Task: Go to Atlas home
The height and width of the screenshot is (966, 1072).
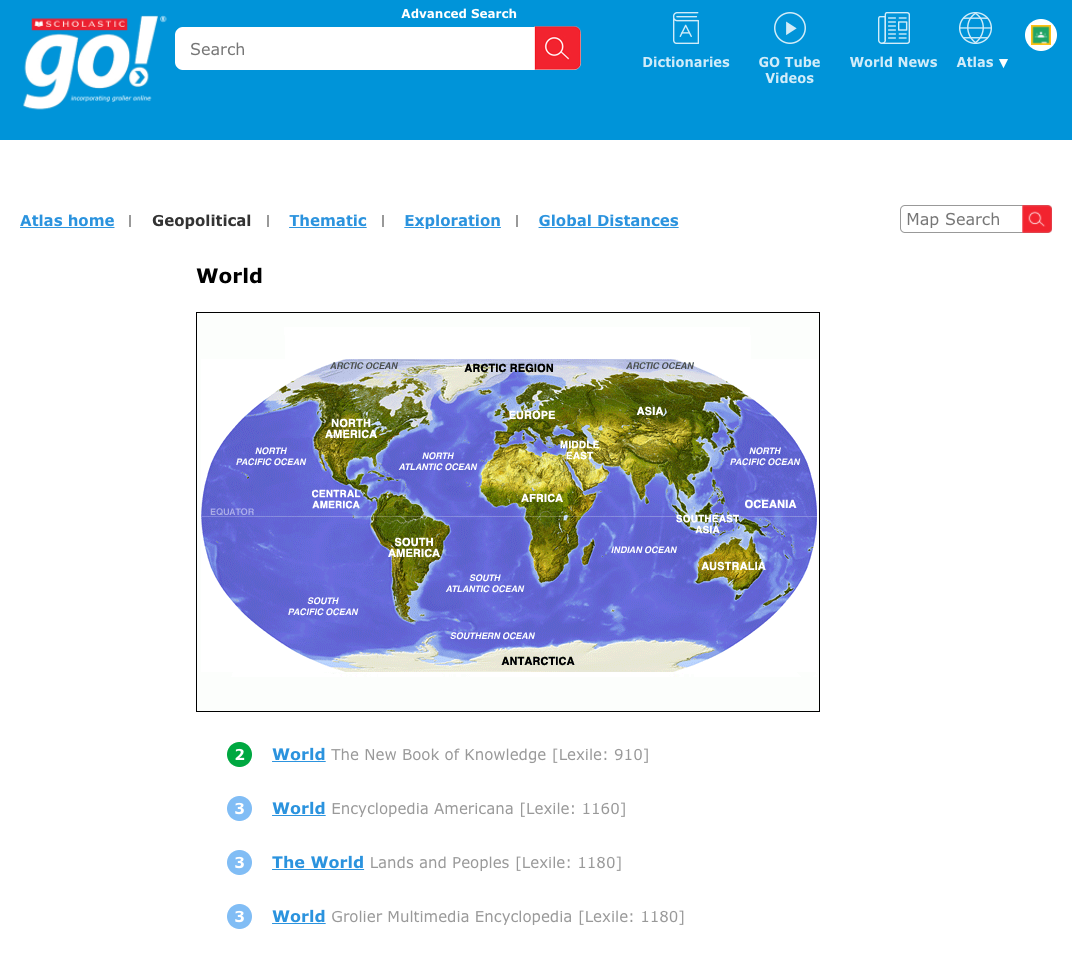Action: pos(67,220)
